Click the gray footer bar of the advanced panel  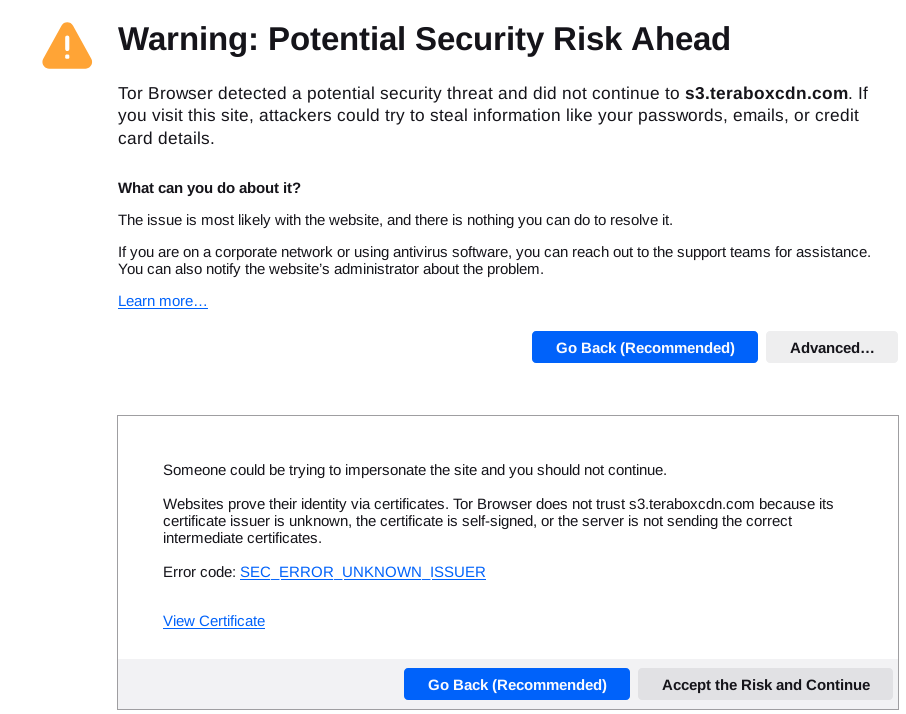[x=260, y=684]
